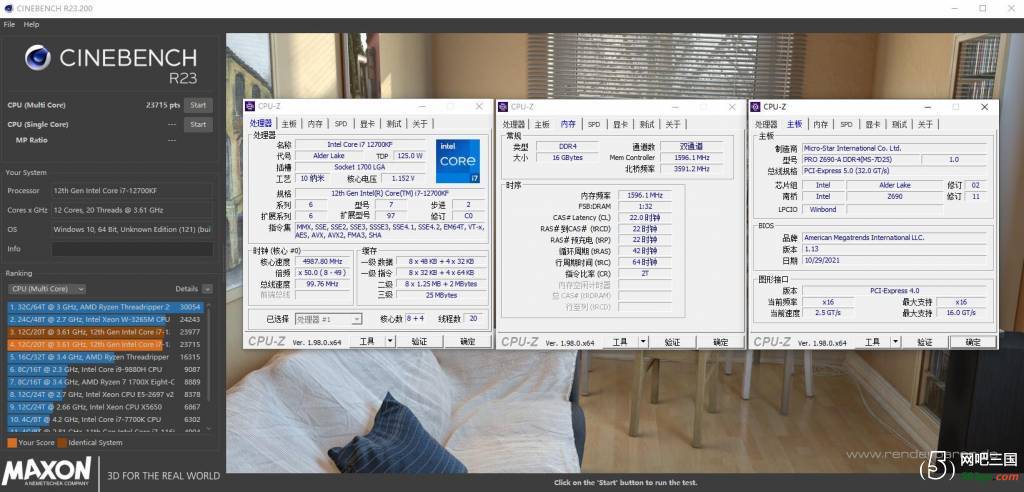Click 确定 button in mainboard CPU-Z window
The width and height of the screenshot is (1024, 492).
point(973,342)
